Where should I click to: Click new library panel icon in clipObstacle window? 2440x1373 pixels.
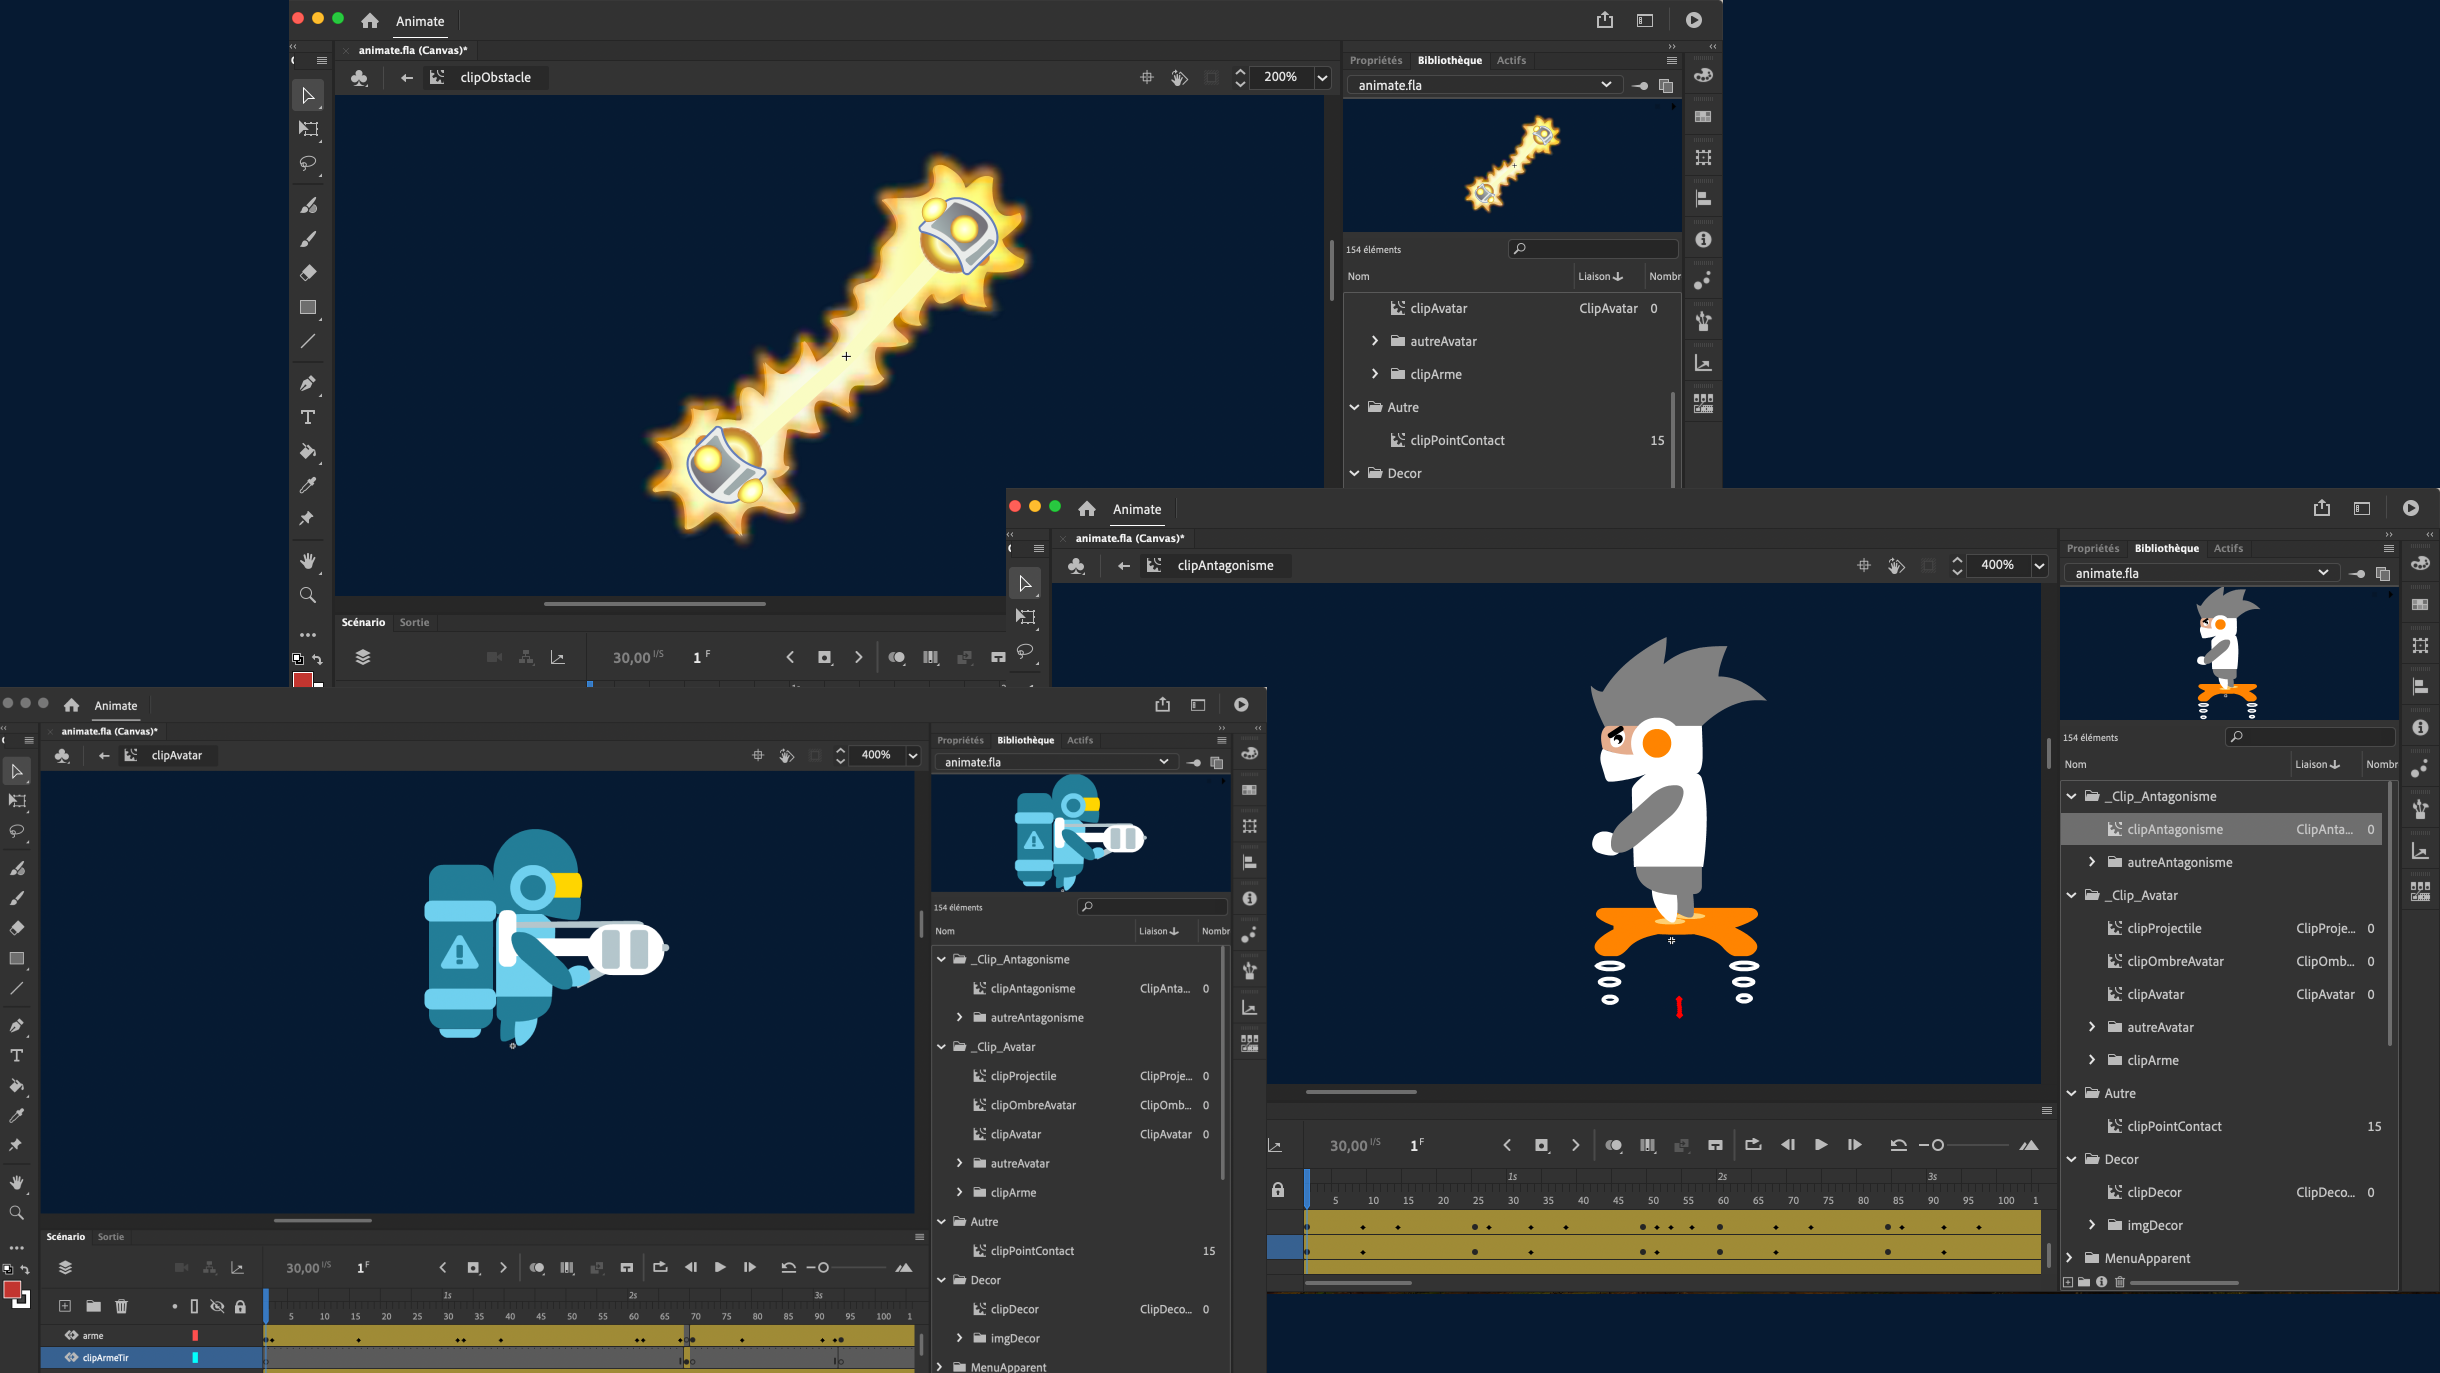1666,85
